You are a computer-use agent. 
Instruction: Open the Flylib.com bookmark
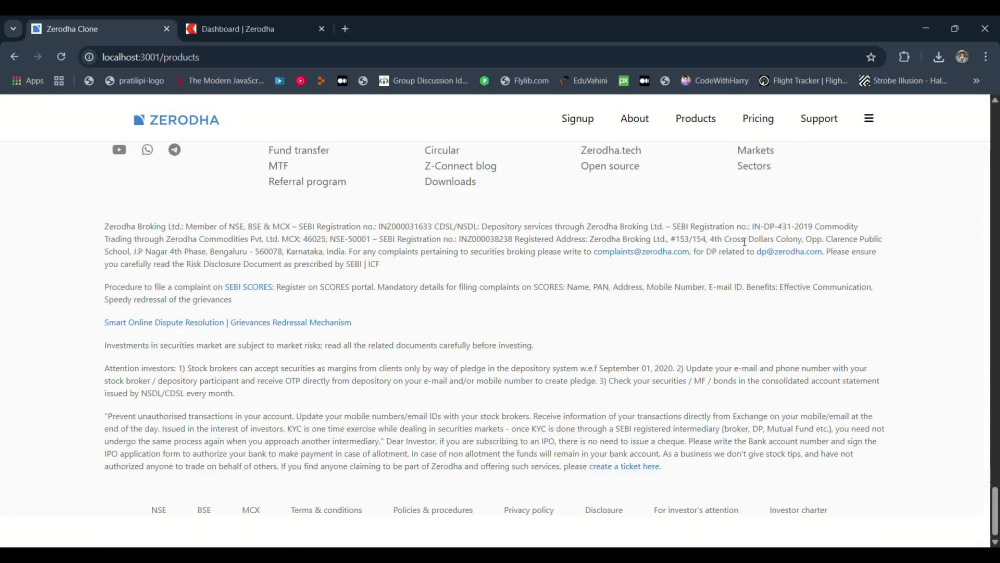pos(524,81)
